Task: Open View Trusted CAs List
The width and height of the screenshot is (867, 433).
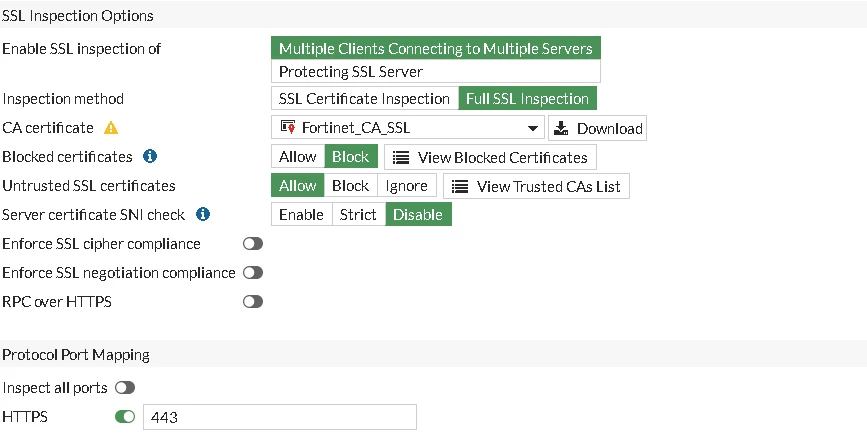Action: [536, 186]
